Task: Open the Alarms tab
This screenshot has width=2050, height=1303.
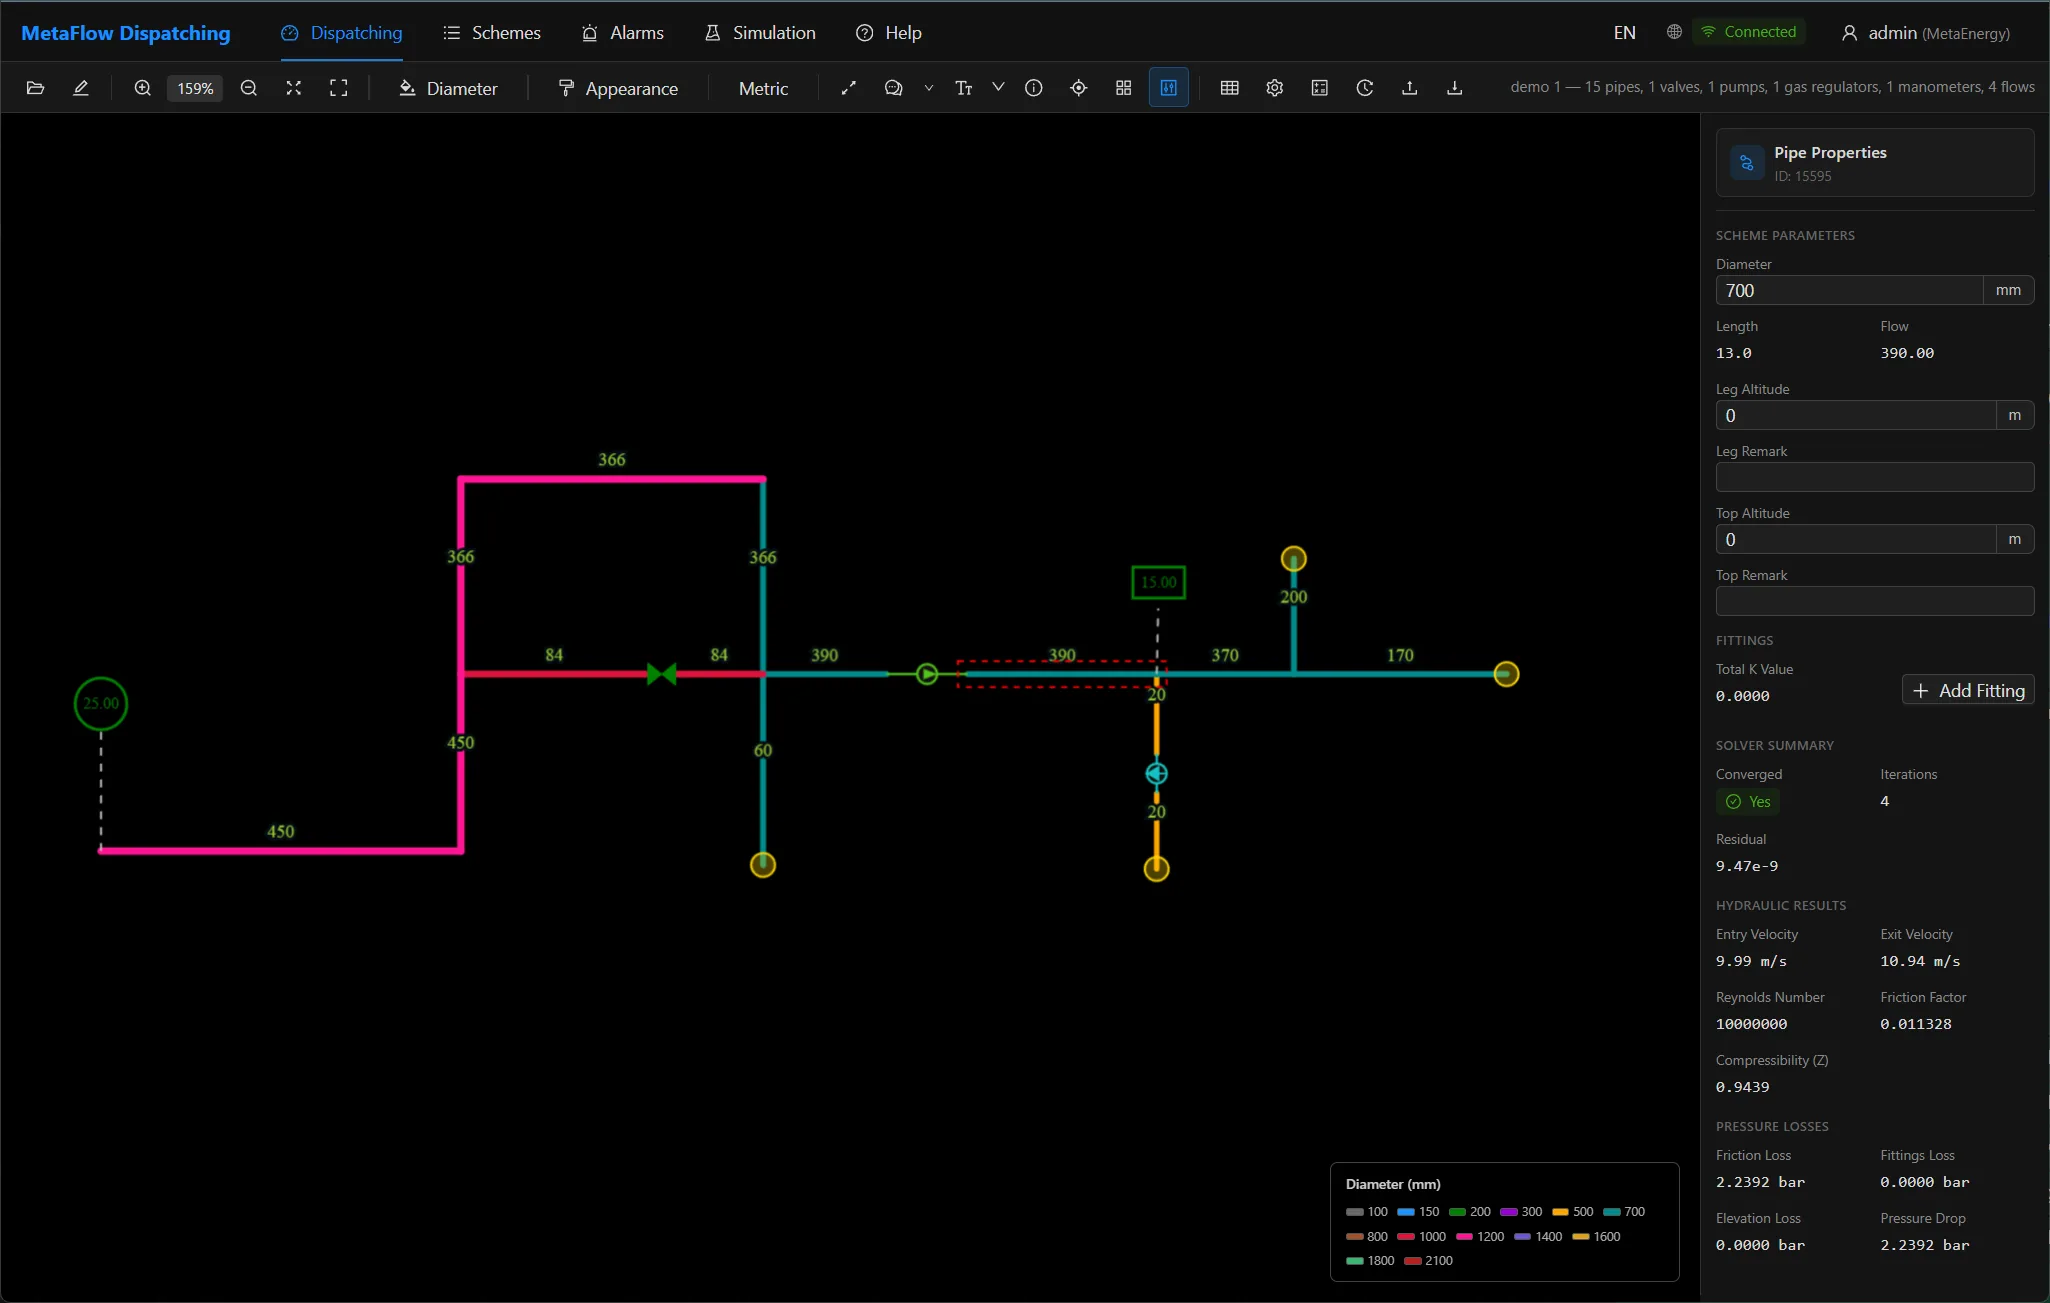Action: pyautogui.click(x=623, y=33)
